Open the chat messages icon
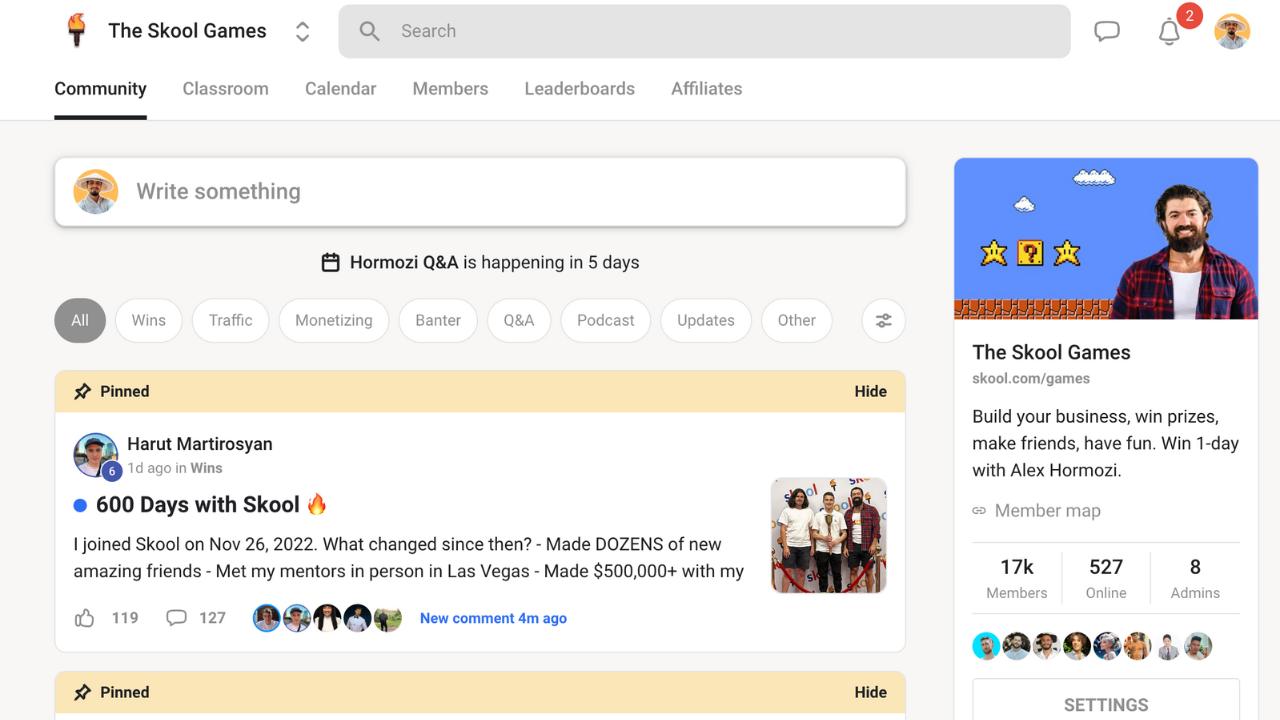 tap(1107, 31)
